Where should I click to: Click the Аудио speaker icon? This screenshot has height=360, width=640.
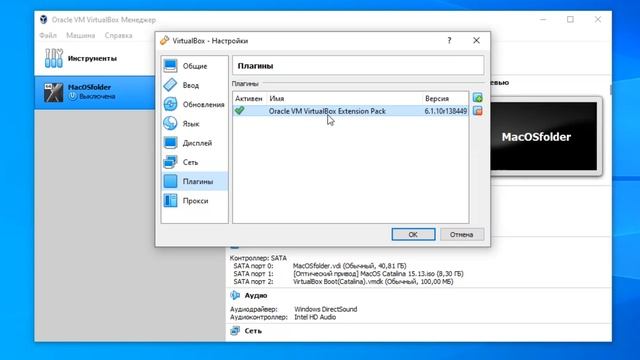[x=235, y=295]
